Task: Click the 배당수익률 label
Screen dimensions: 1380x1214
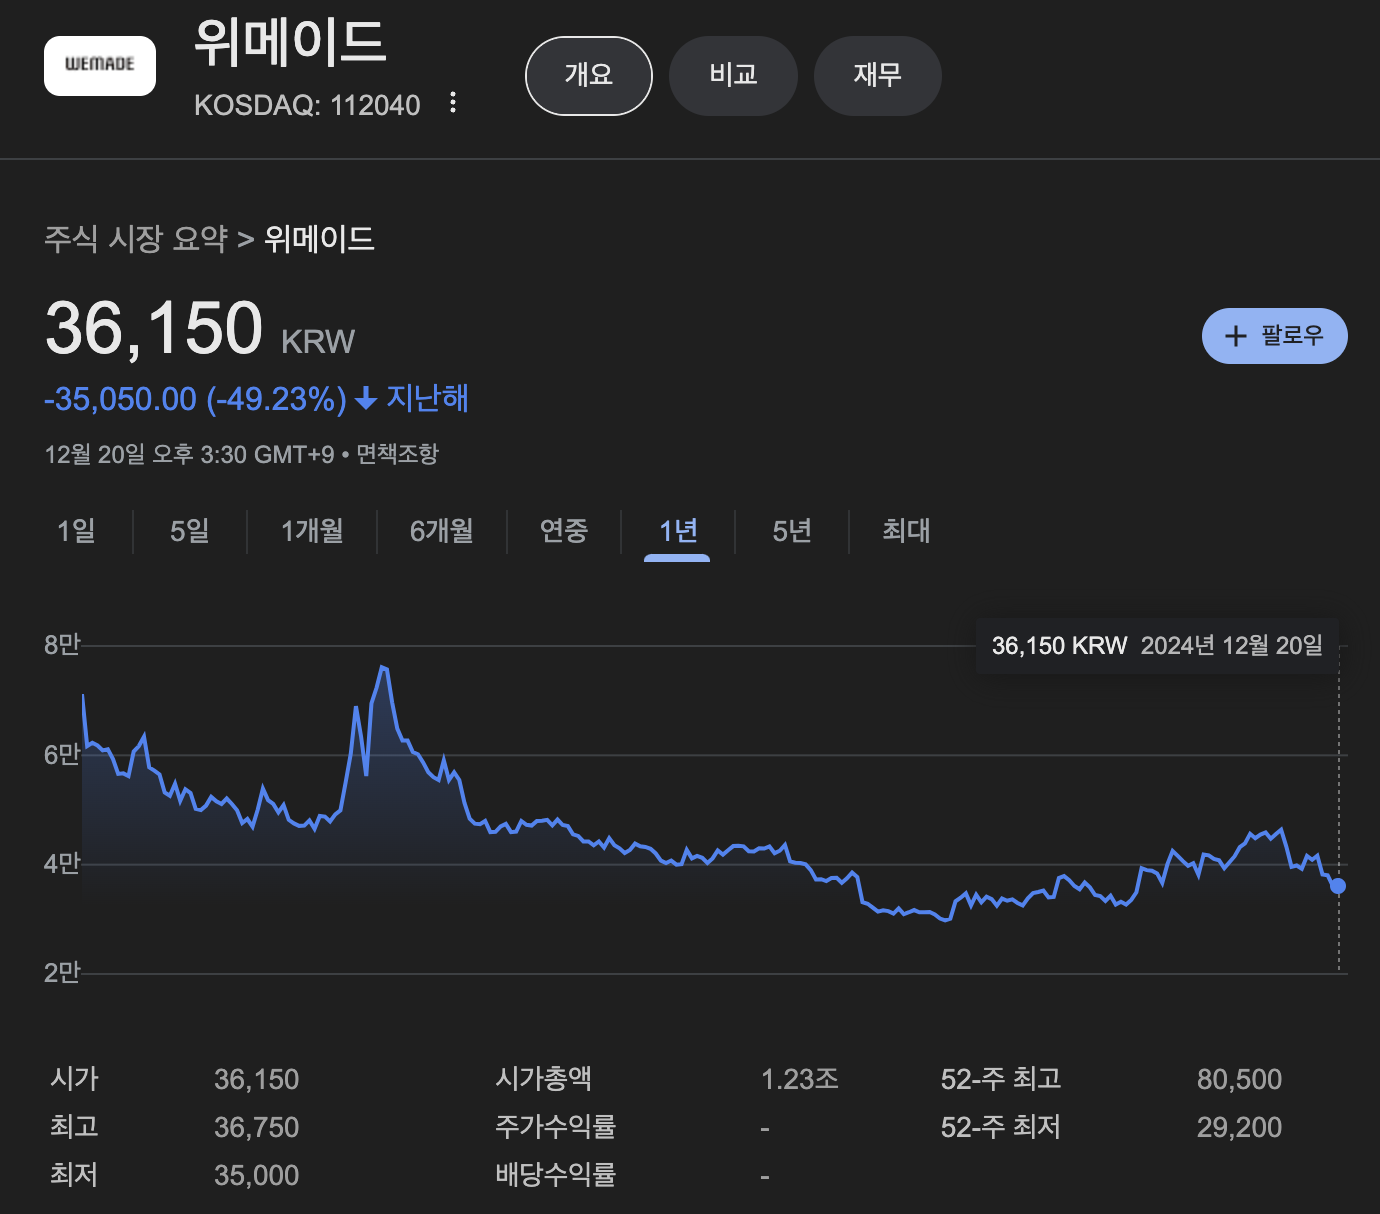Action: (x=555, y=1175)
